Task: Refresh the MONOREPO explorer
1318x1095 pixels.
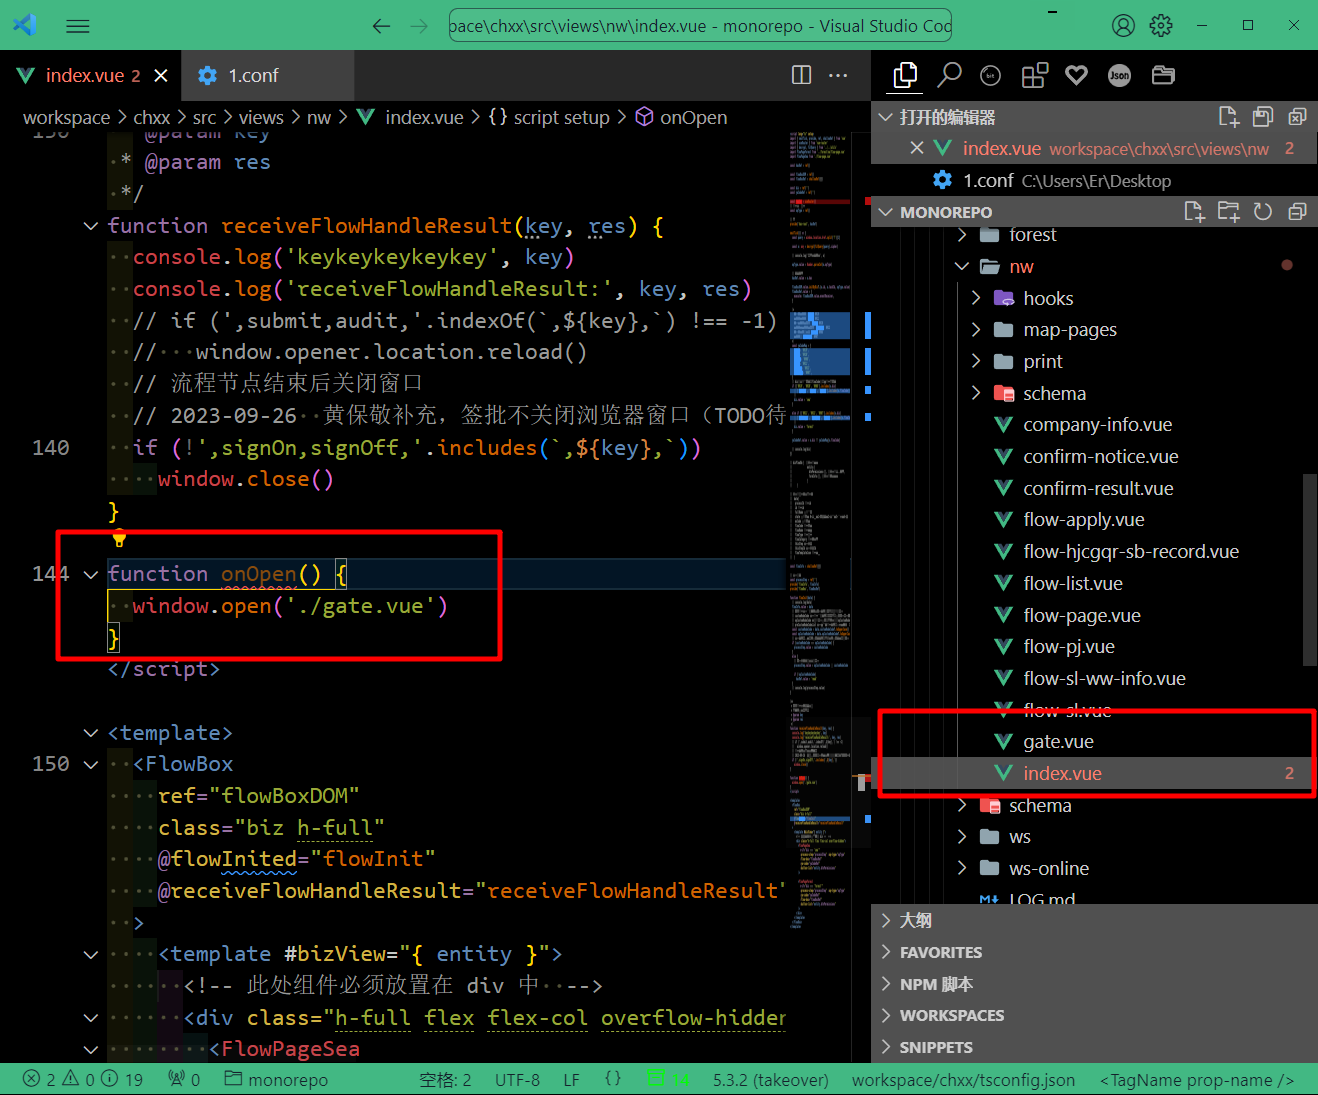Action: pos(1263,212)
